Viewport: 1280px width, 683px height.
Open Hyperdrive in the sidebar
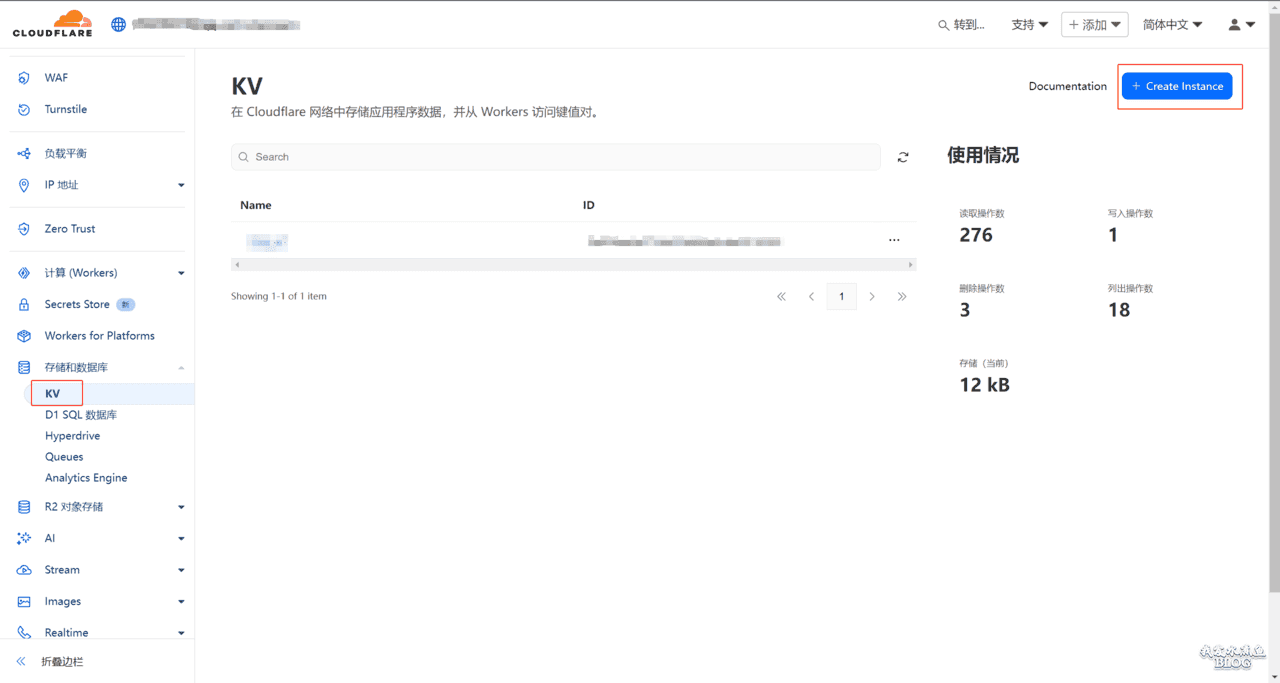[72, 436]
